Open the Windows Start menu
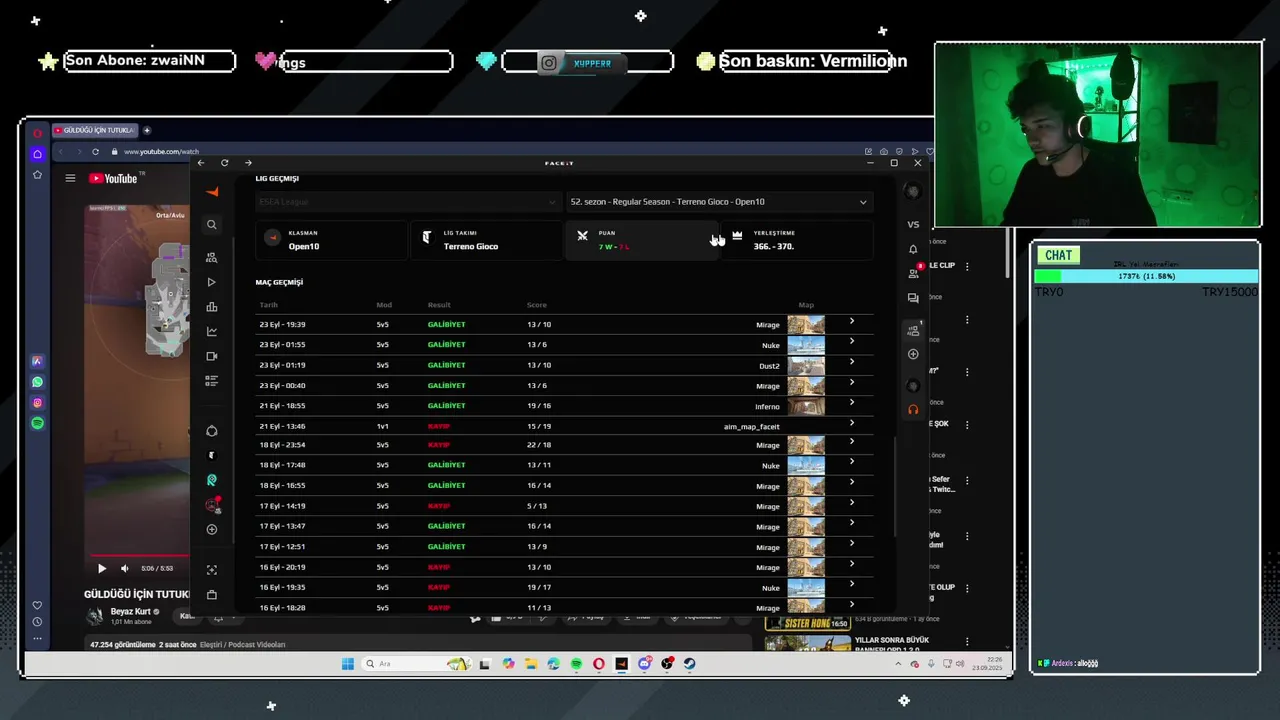1280x720 pixels. (347, 664)
